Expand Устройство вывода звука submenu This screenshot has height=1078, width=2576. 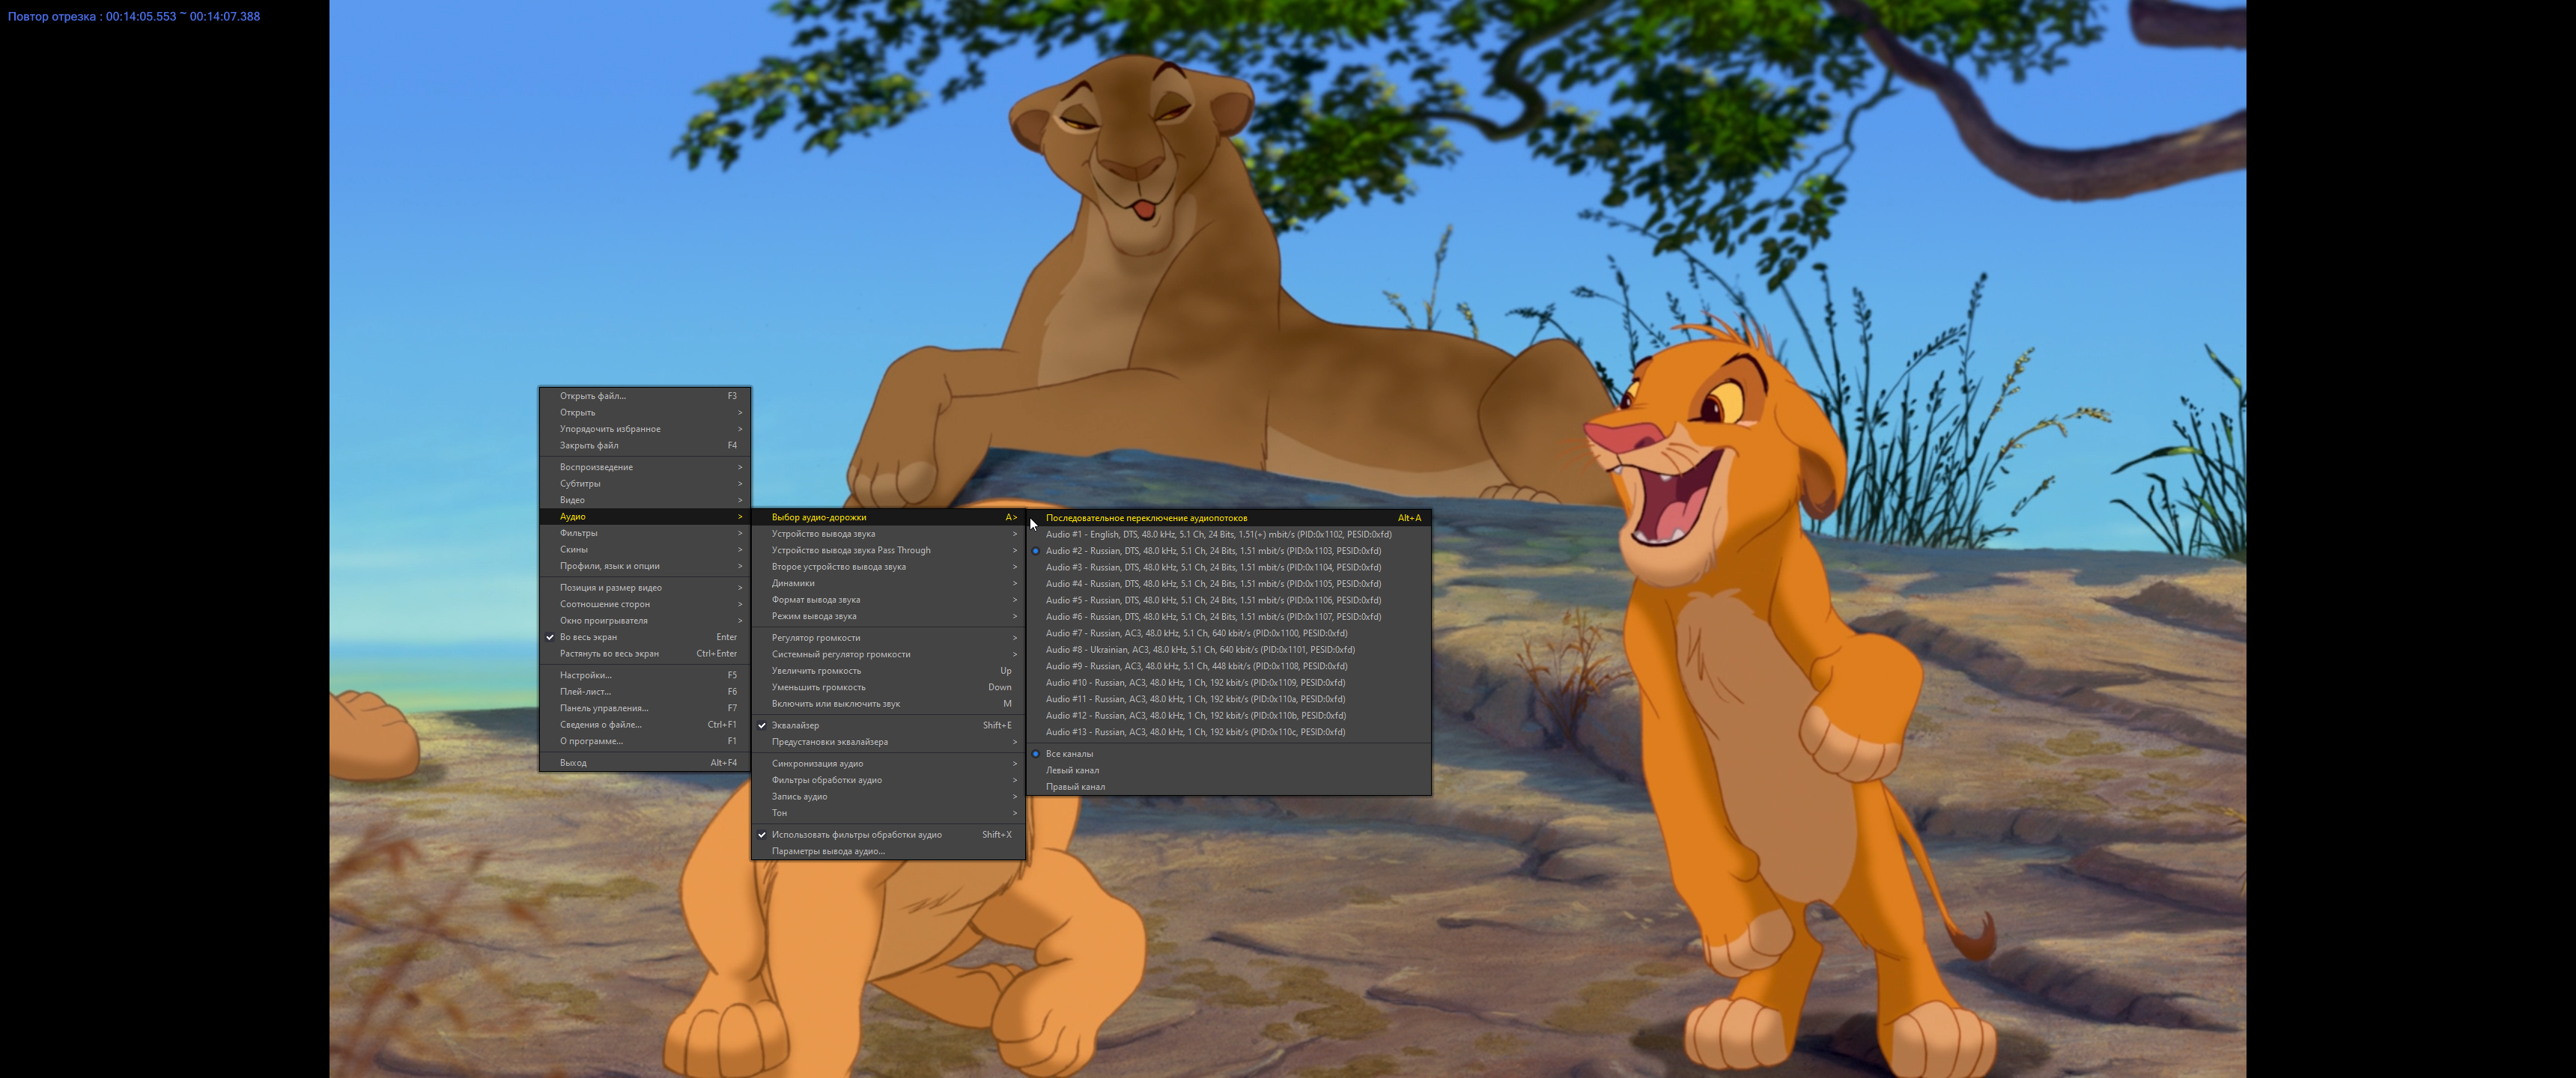pos(823,534)
